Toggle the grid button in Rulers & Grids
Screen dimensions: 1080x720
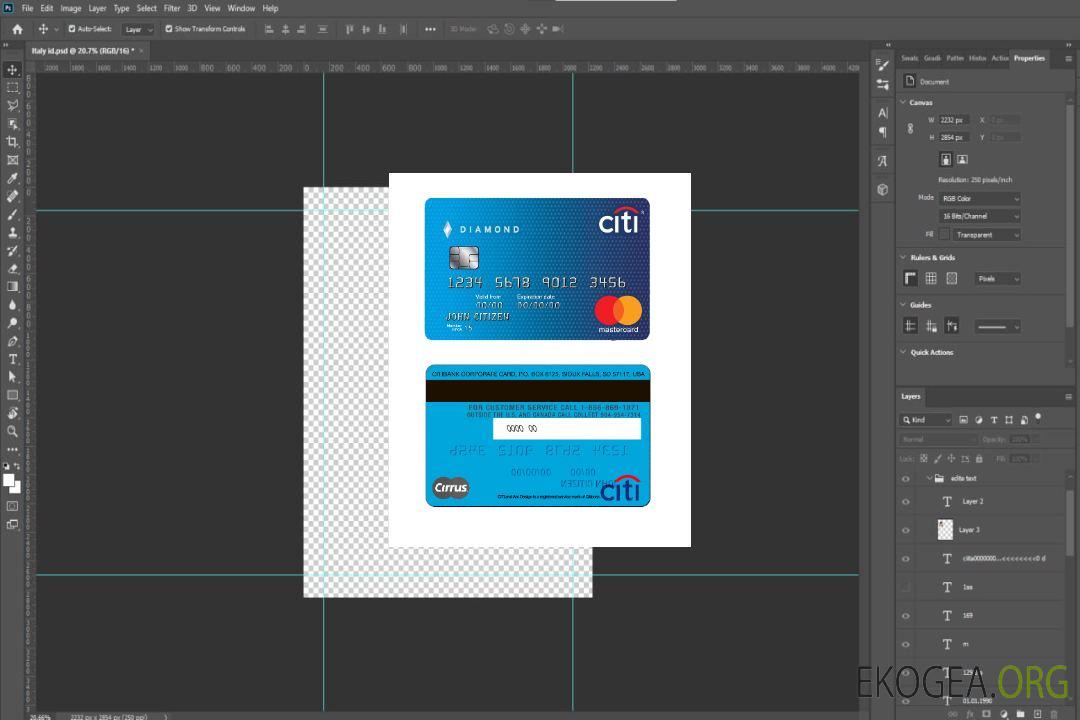(x=931, y=278)
